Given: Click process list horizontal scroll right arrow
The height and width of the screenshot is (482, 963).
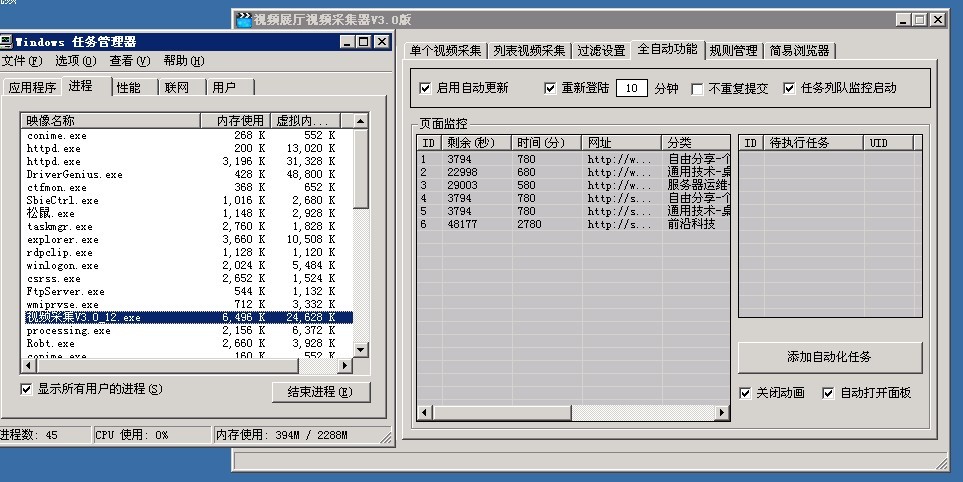Looking at the screenshot, I should (x=345, y=366).
